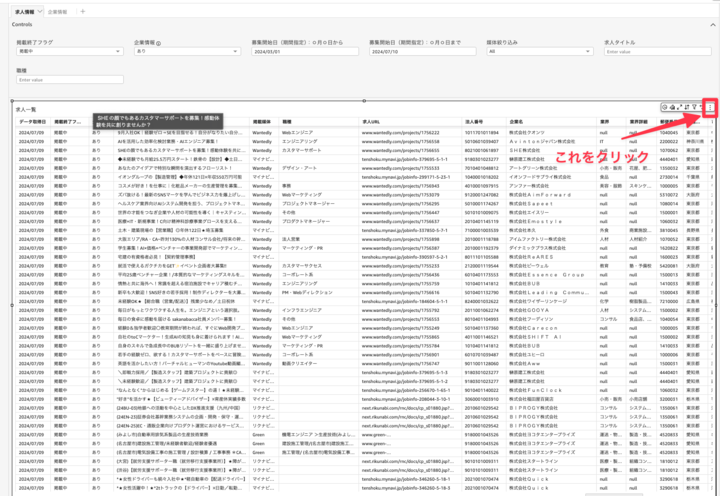Focus the 求人タイトル Enter value field

[658, 52]
